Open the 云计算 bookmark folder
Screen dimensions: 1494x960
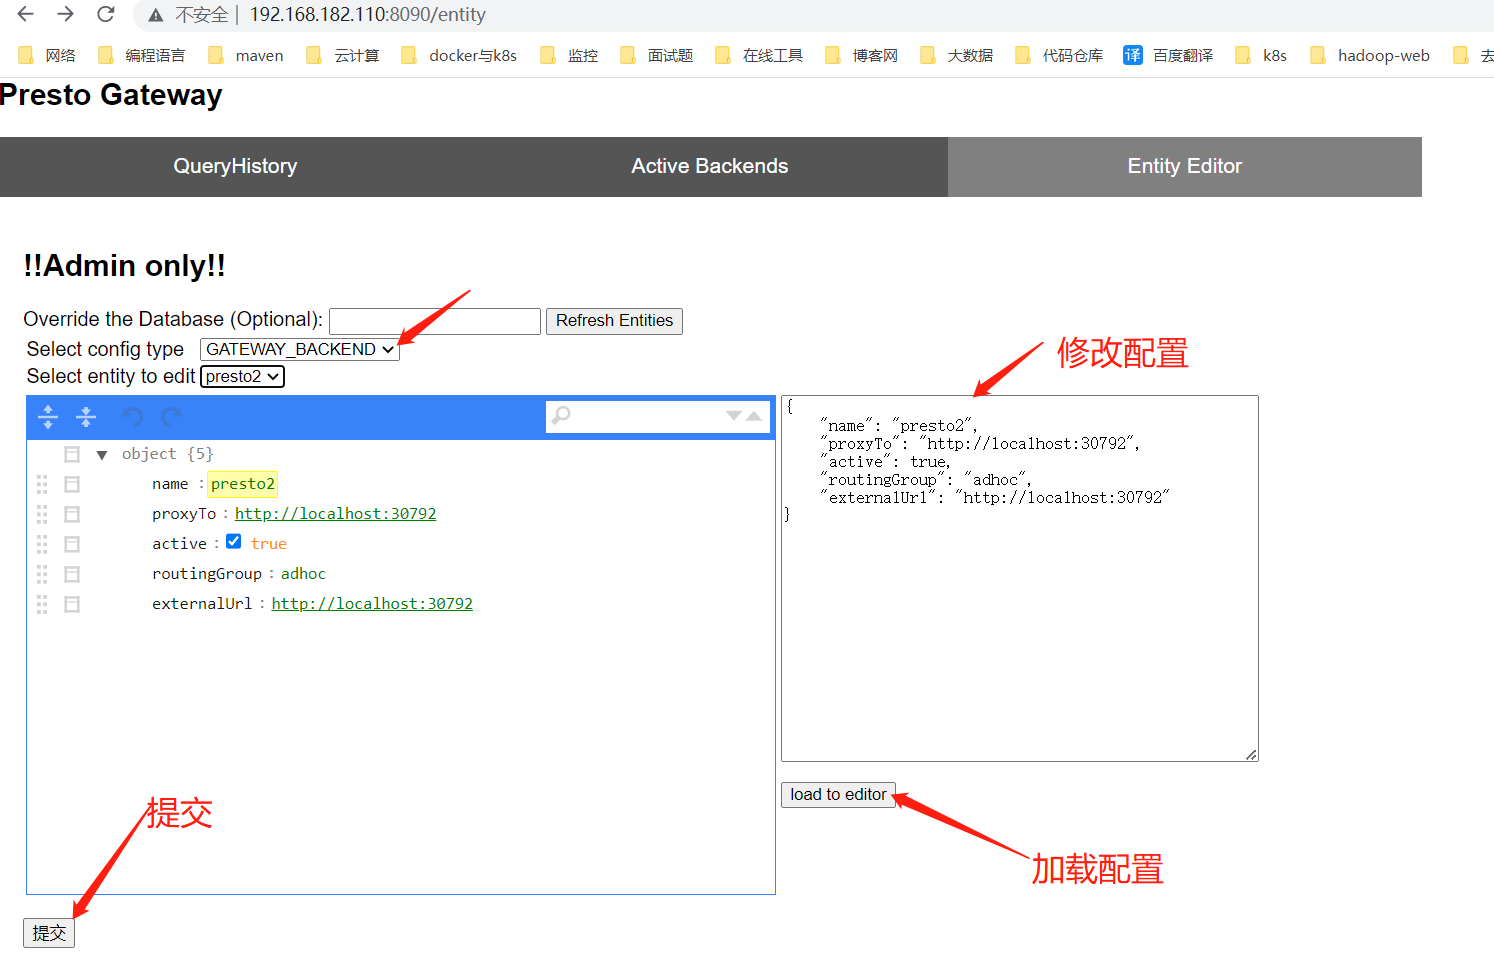point(343,55)
